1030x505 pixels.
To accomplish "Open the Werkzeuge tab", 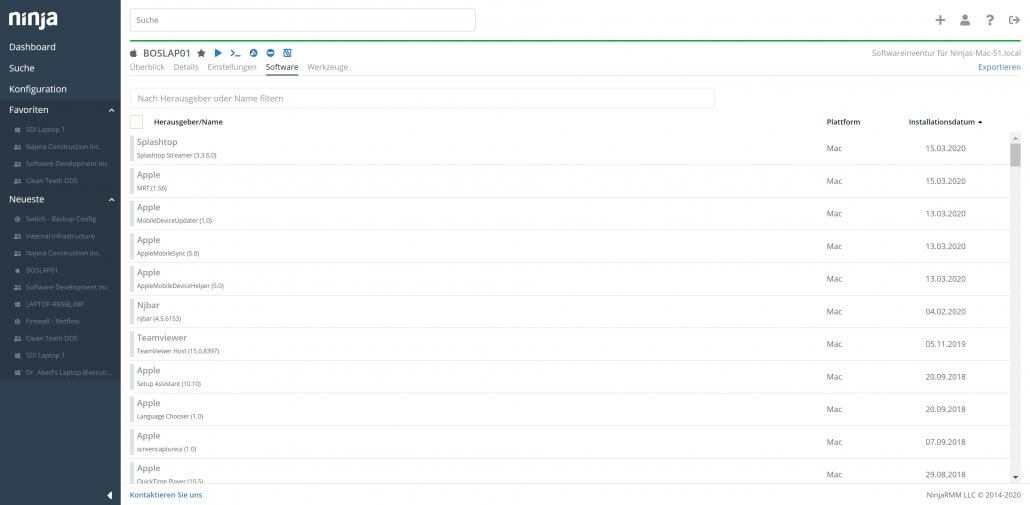I will [x=328, y=67].
